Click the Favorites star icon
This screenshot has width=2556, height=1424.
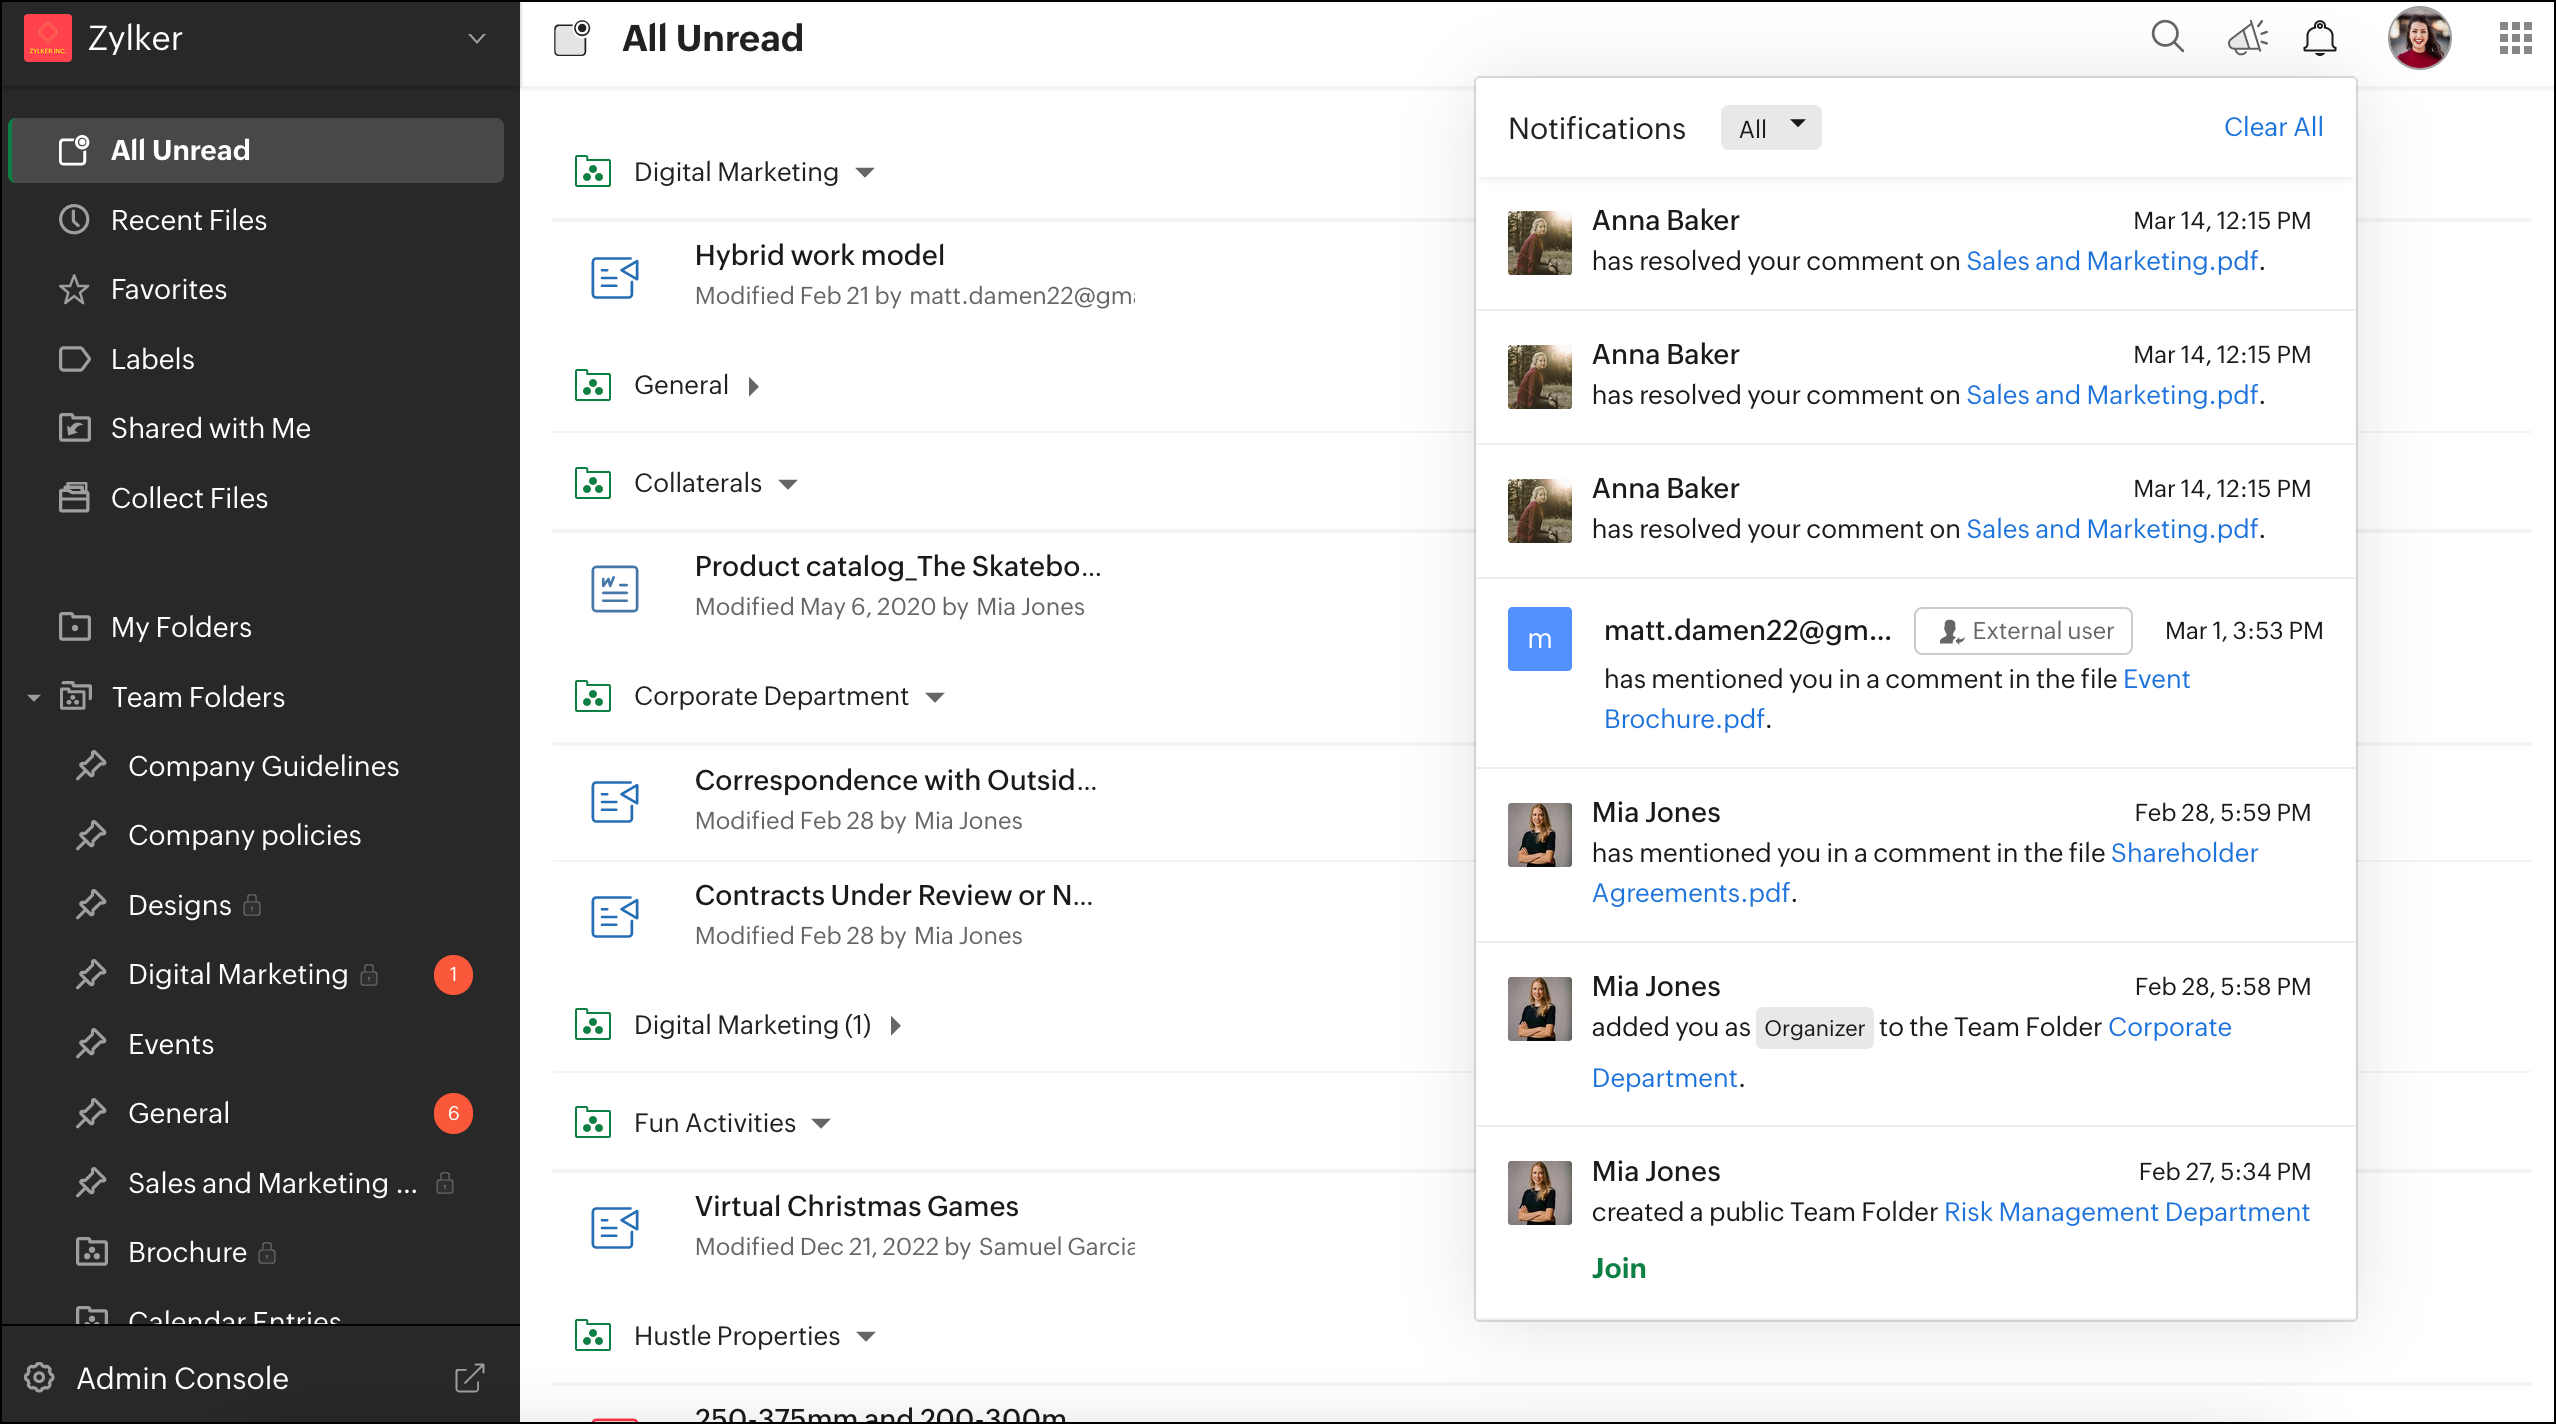74,290
